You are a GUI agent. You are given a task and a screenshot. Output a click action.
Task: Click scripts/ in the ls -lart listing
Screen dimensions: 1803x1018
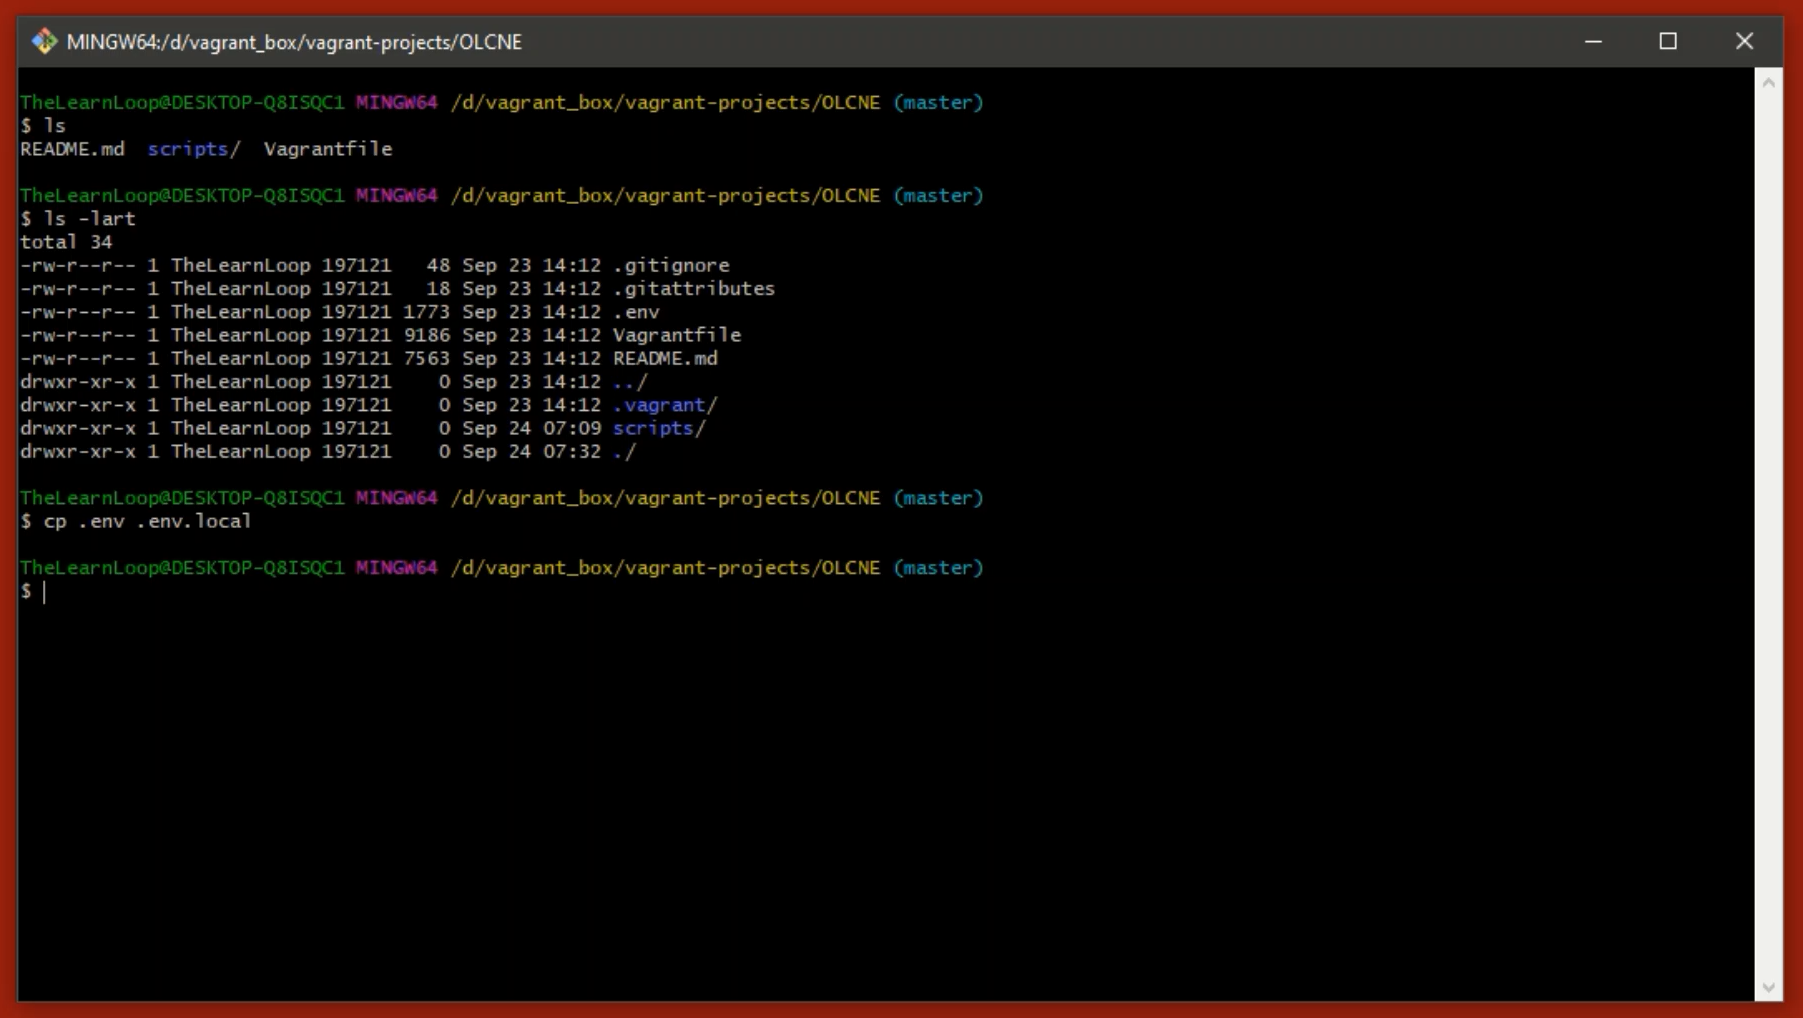[x=659, y=428]
